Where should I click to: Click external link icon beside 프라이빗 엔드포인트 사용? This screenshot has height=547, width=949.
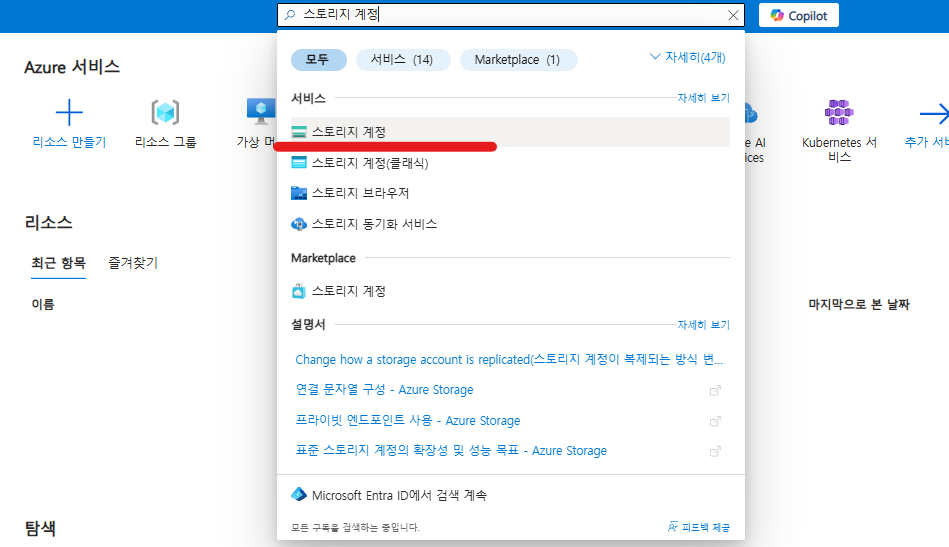pyautogui.click(x=715, y=421)
